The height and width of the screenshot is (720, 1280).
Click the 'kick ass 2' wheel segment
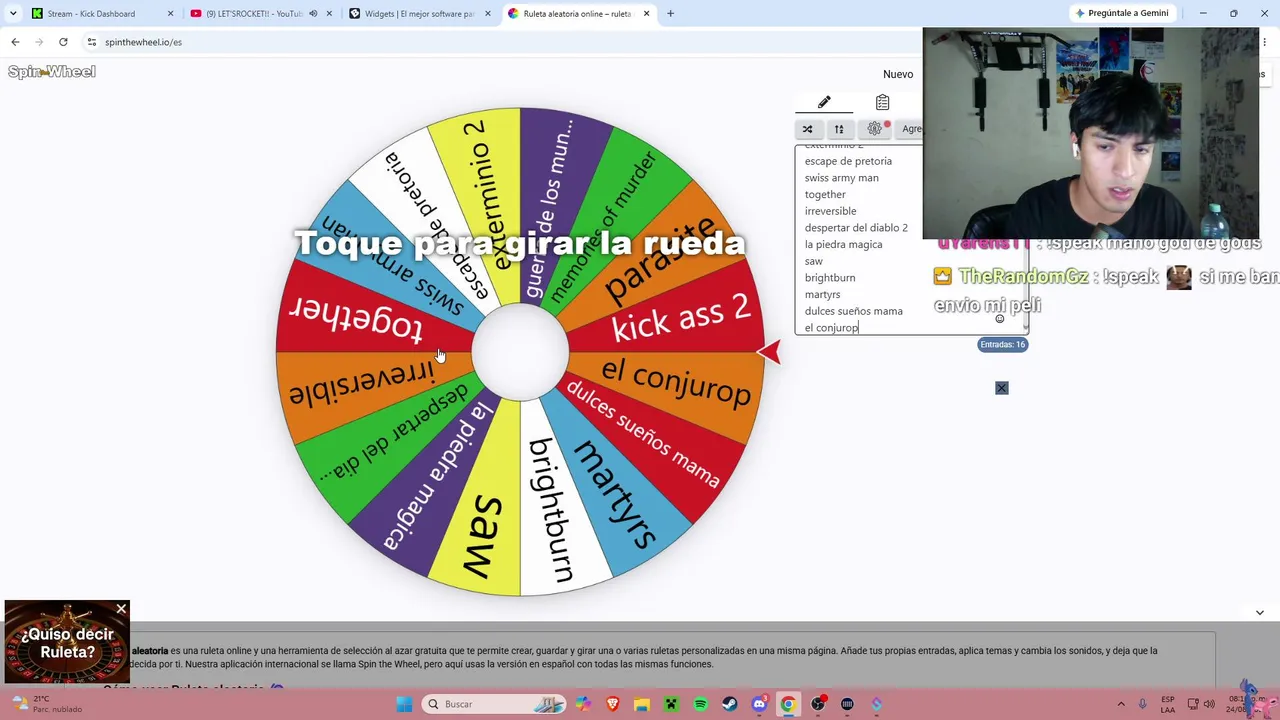click(680, 319)
